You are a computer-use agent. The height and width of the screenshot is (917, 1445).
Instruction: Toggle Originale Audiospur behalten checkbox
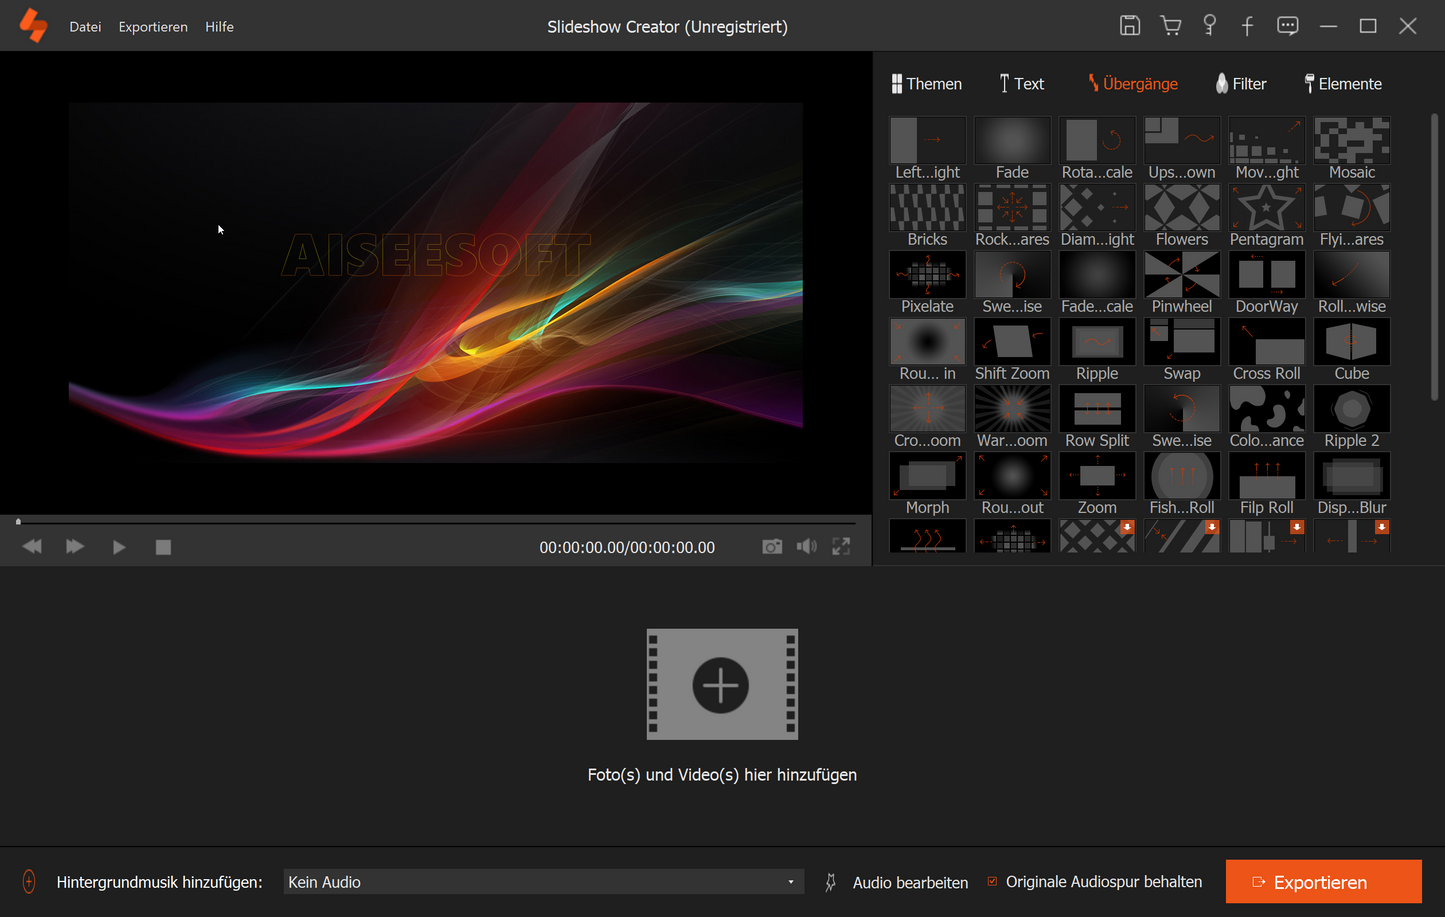pyautogui.click(x=993, y=882)
